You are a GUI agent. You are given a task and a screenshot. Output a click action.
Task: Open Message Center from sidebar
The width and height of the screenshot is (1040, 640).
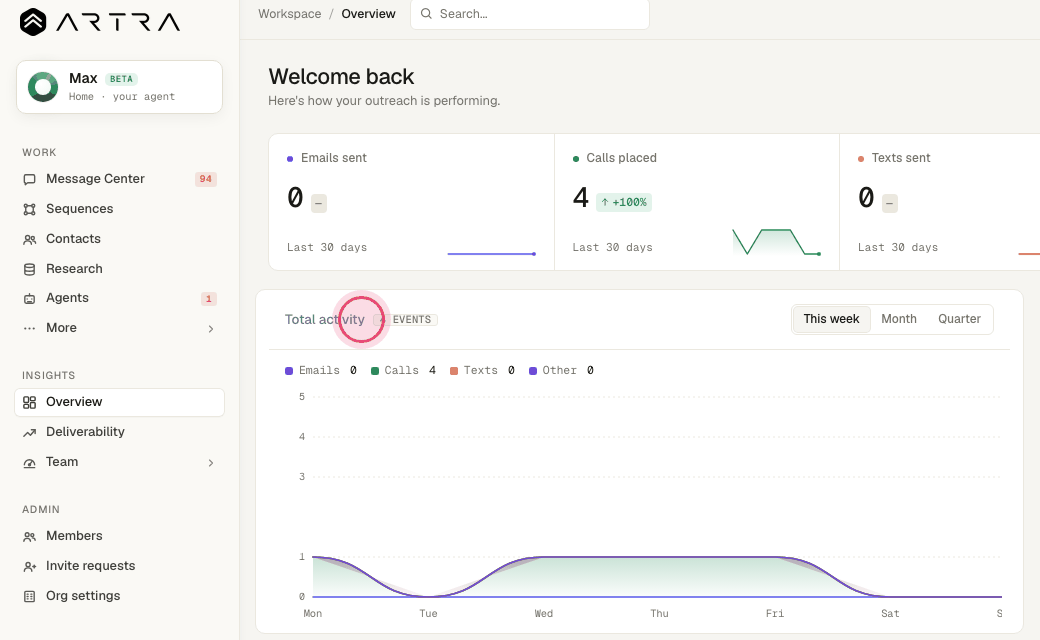pos(119,179)
